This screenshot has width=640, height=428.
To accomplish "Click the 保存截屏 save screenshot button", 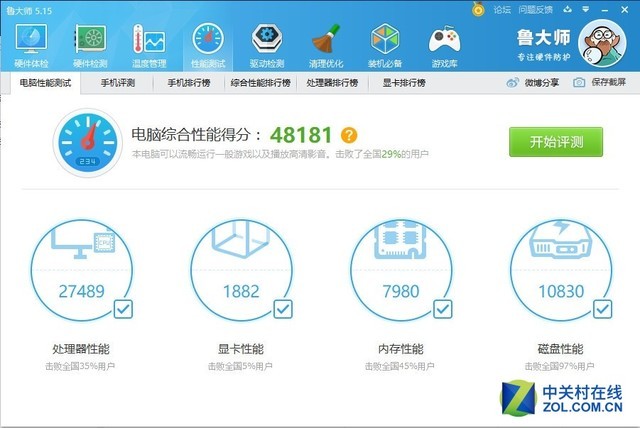I will [x=600, y=83].
